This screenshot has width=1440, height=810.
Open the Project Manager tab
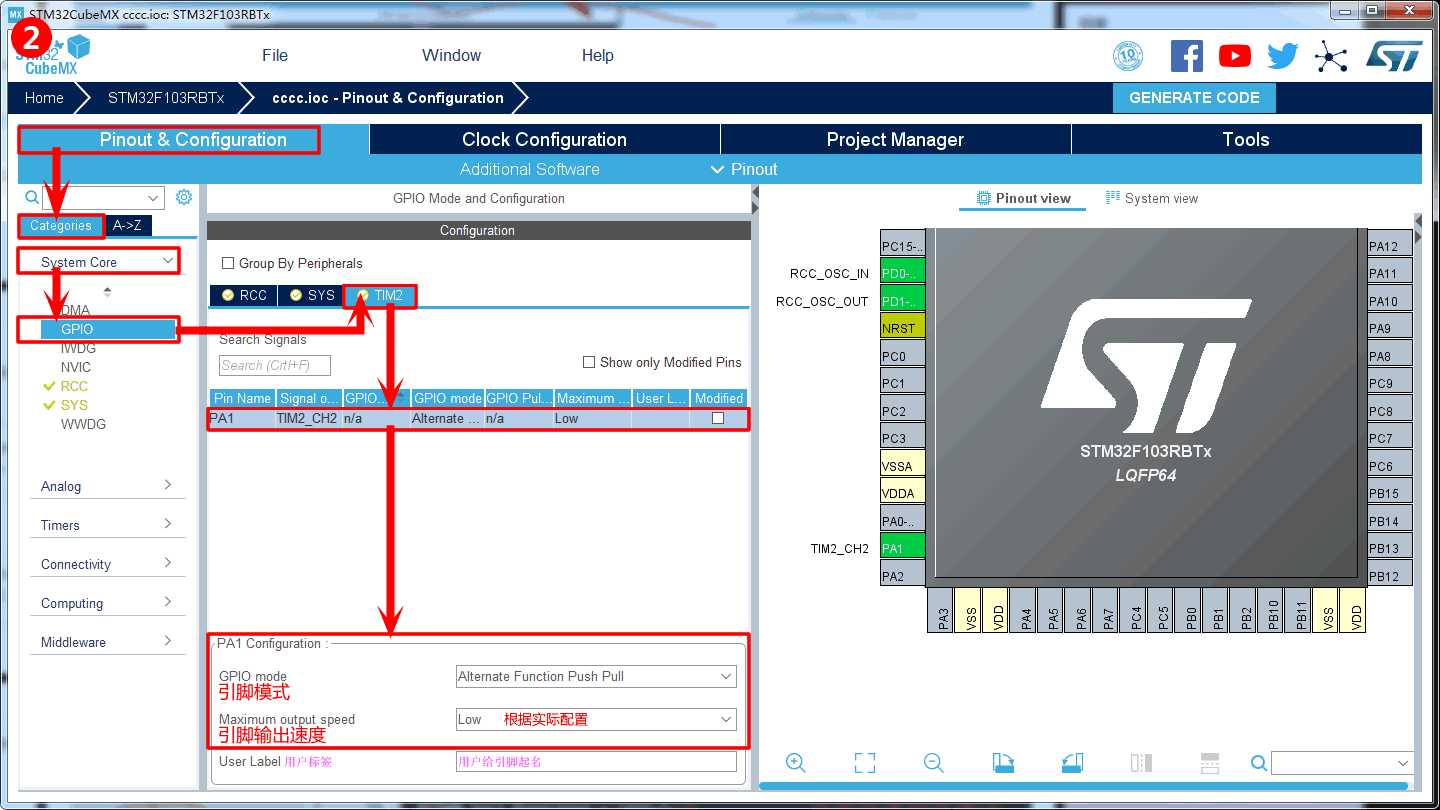tap(895, 140)
